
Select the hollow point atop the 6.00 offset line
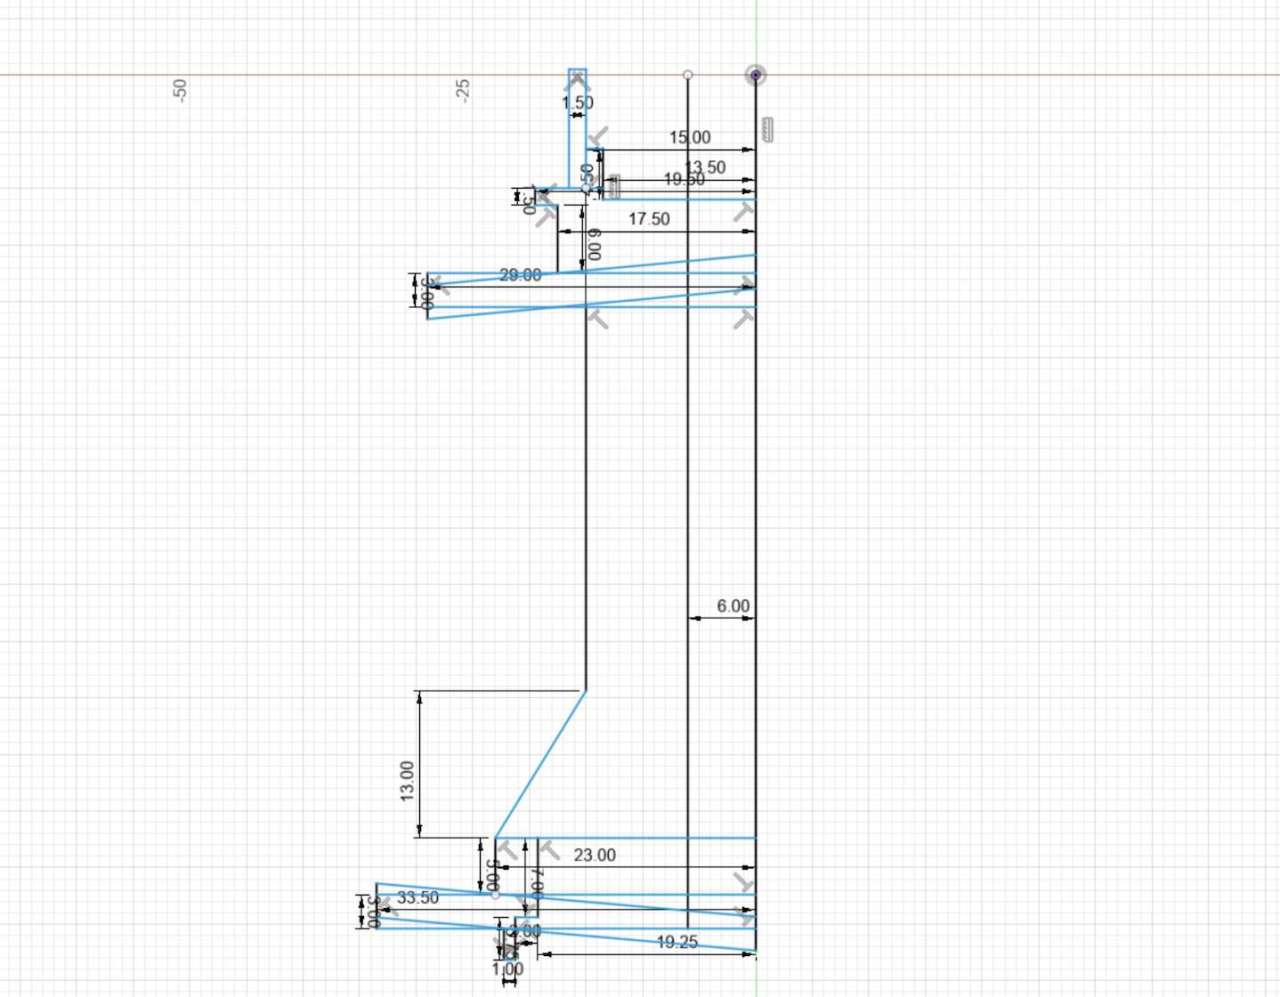688,75
